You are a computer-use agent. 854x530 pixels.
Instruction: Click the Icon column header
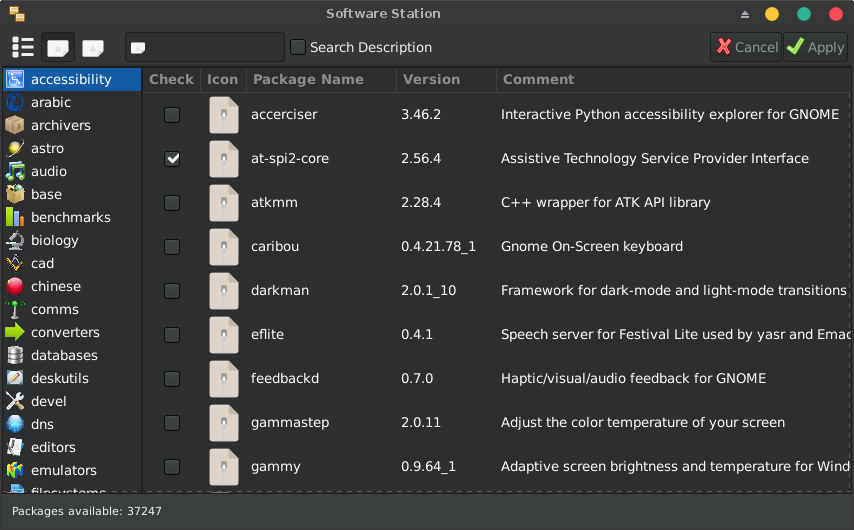(x=223, y=80)
